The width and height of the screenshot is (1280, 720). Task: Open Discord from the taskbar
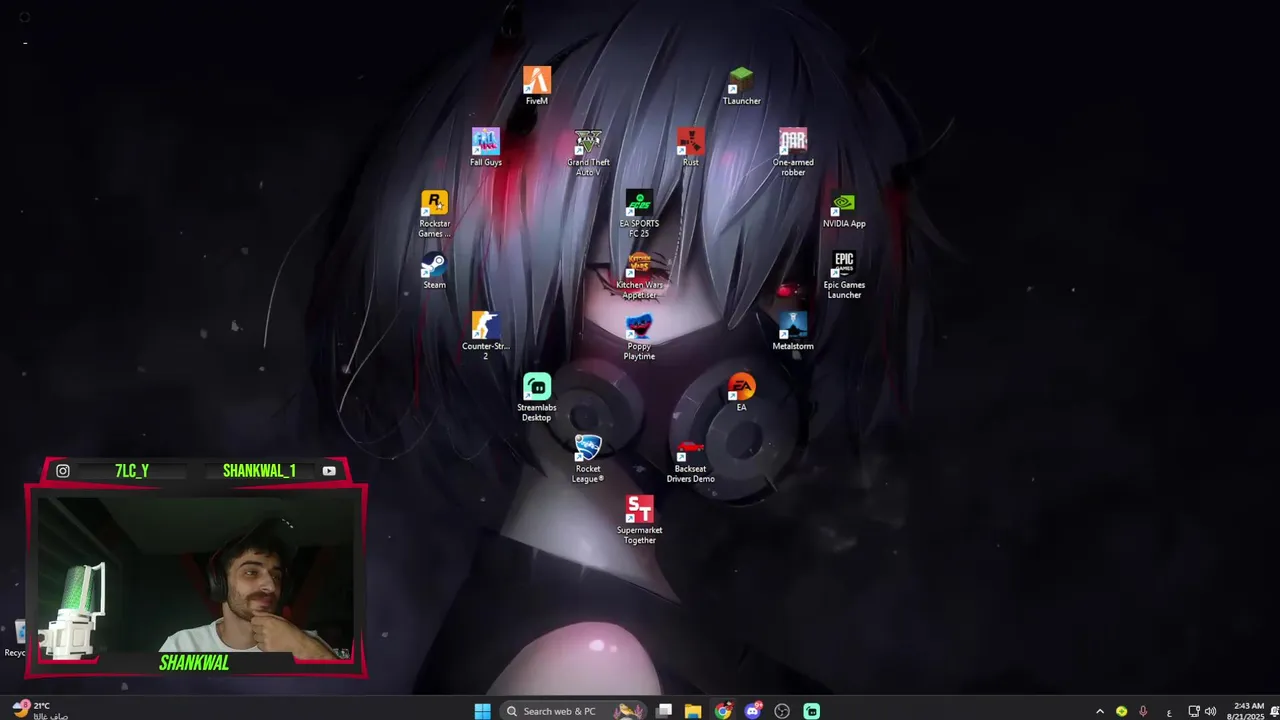[x=753, y=711]
